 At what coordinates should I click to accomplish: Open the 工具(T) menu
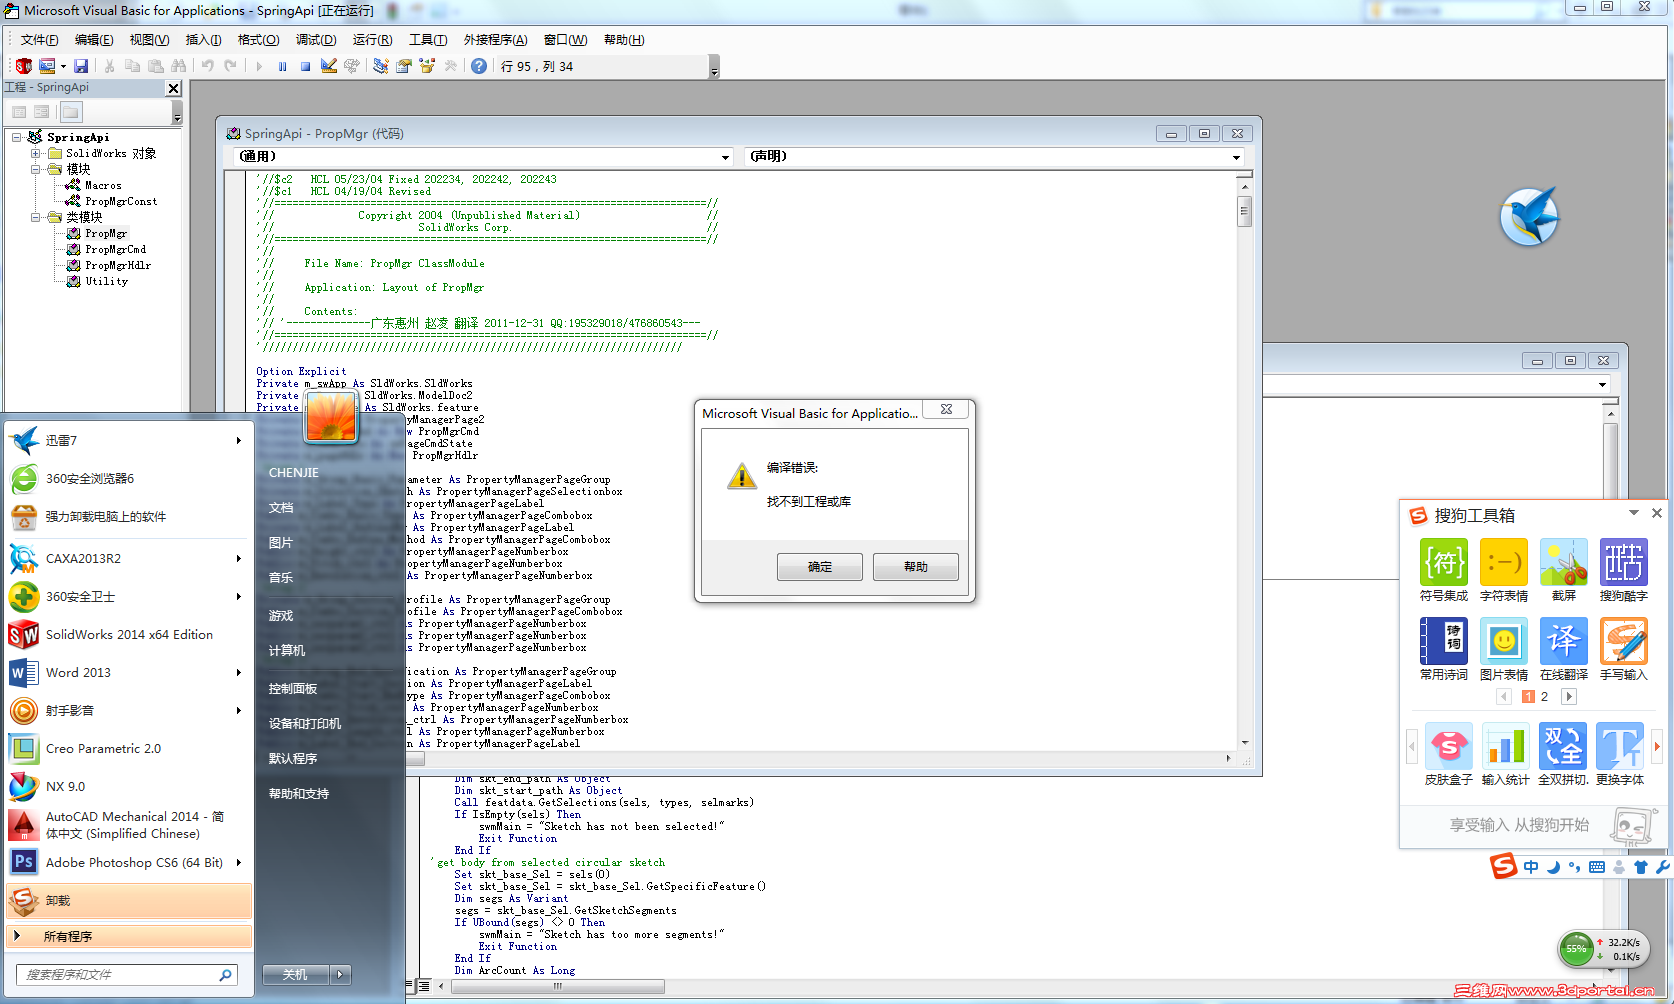point(428,40)
